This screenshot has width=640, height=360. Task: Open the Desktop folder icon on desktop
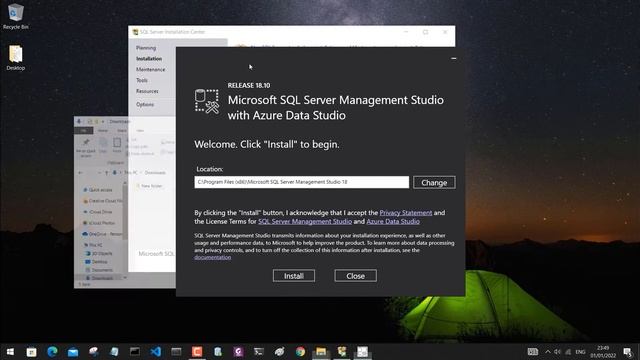(x=16, y=58)
